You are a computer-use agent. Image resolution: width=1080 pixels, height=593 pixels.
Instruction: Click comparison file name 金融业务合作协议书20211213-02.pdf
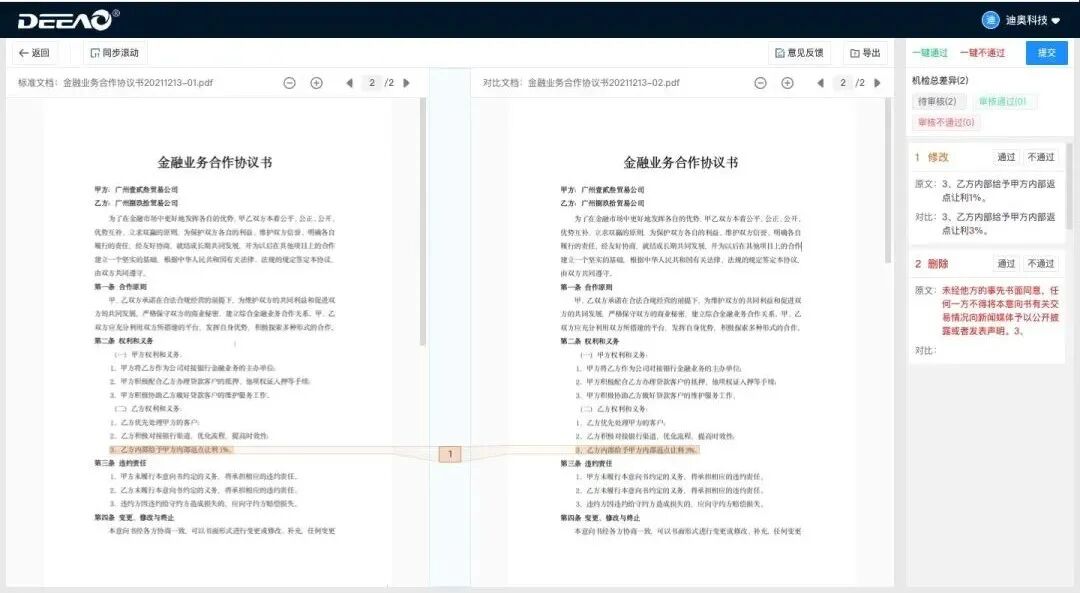(603, 83)
